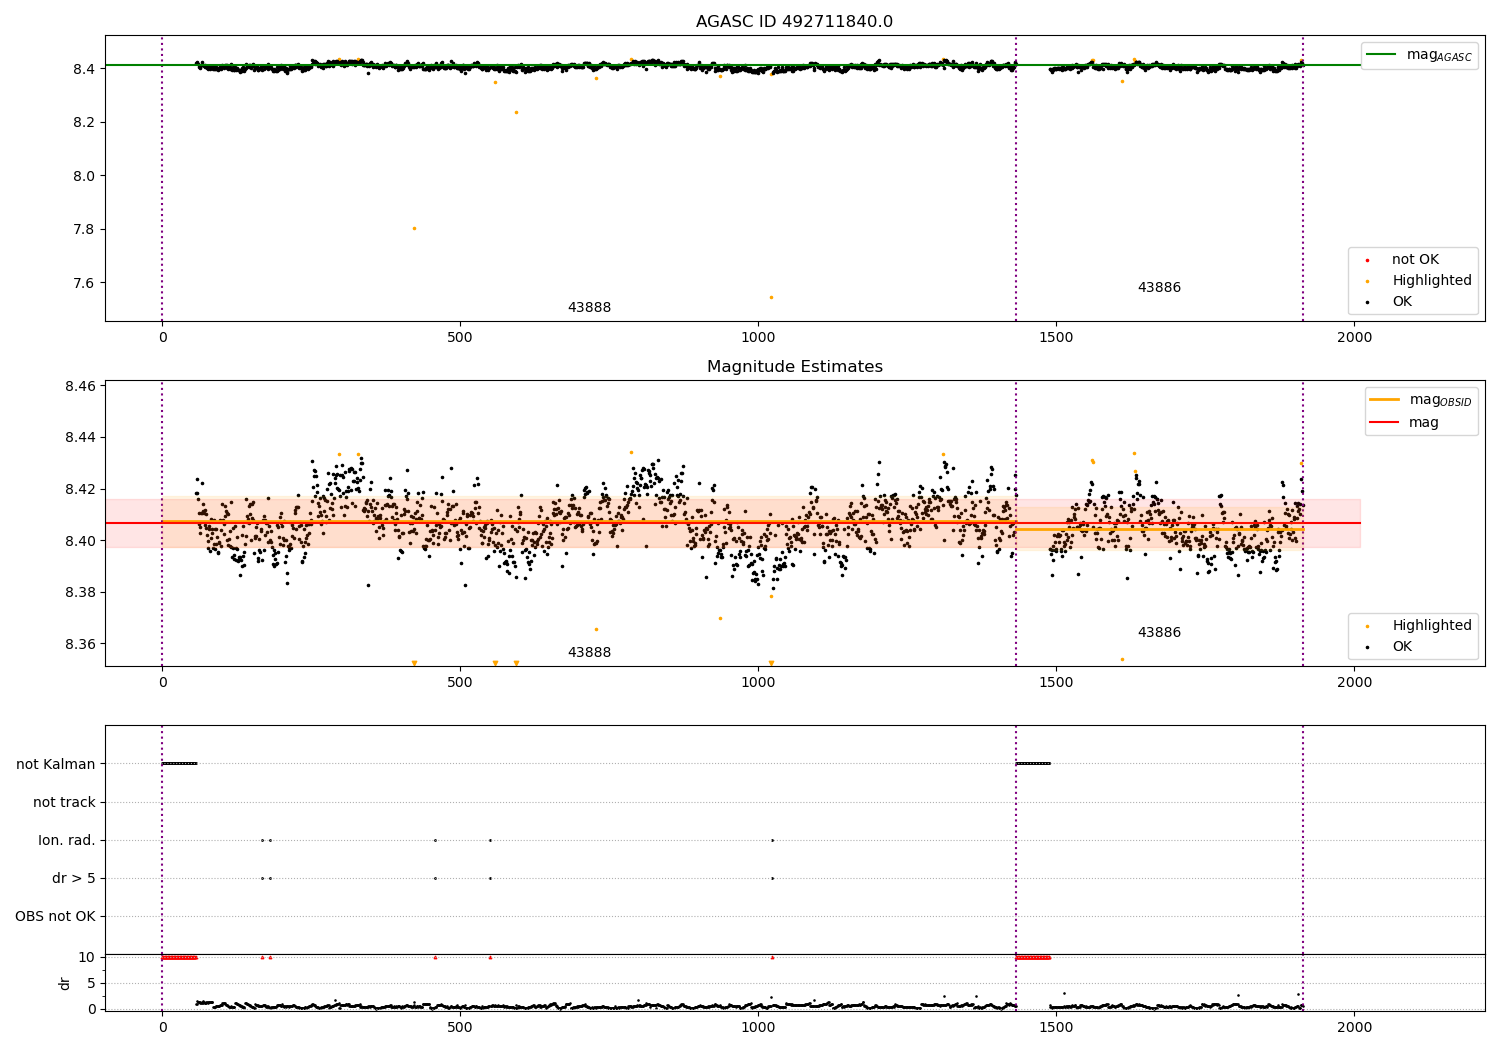Click the '43886' observation label in the top plot
Screen dimensions: 1500x1050
click(1159, 288)
